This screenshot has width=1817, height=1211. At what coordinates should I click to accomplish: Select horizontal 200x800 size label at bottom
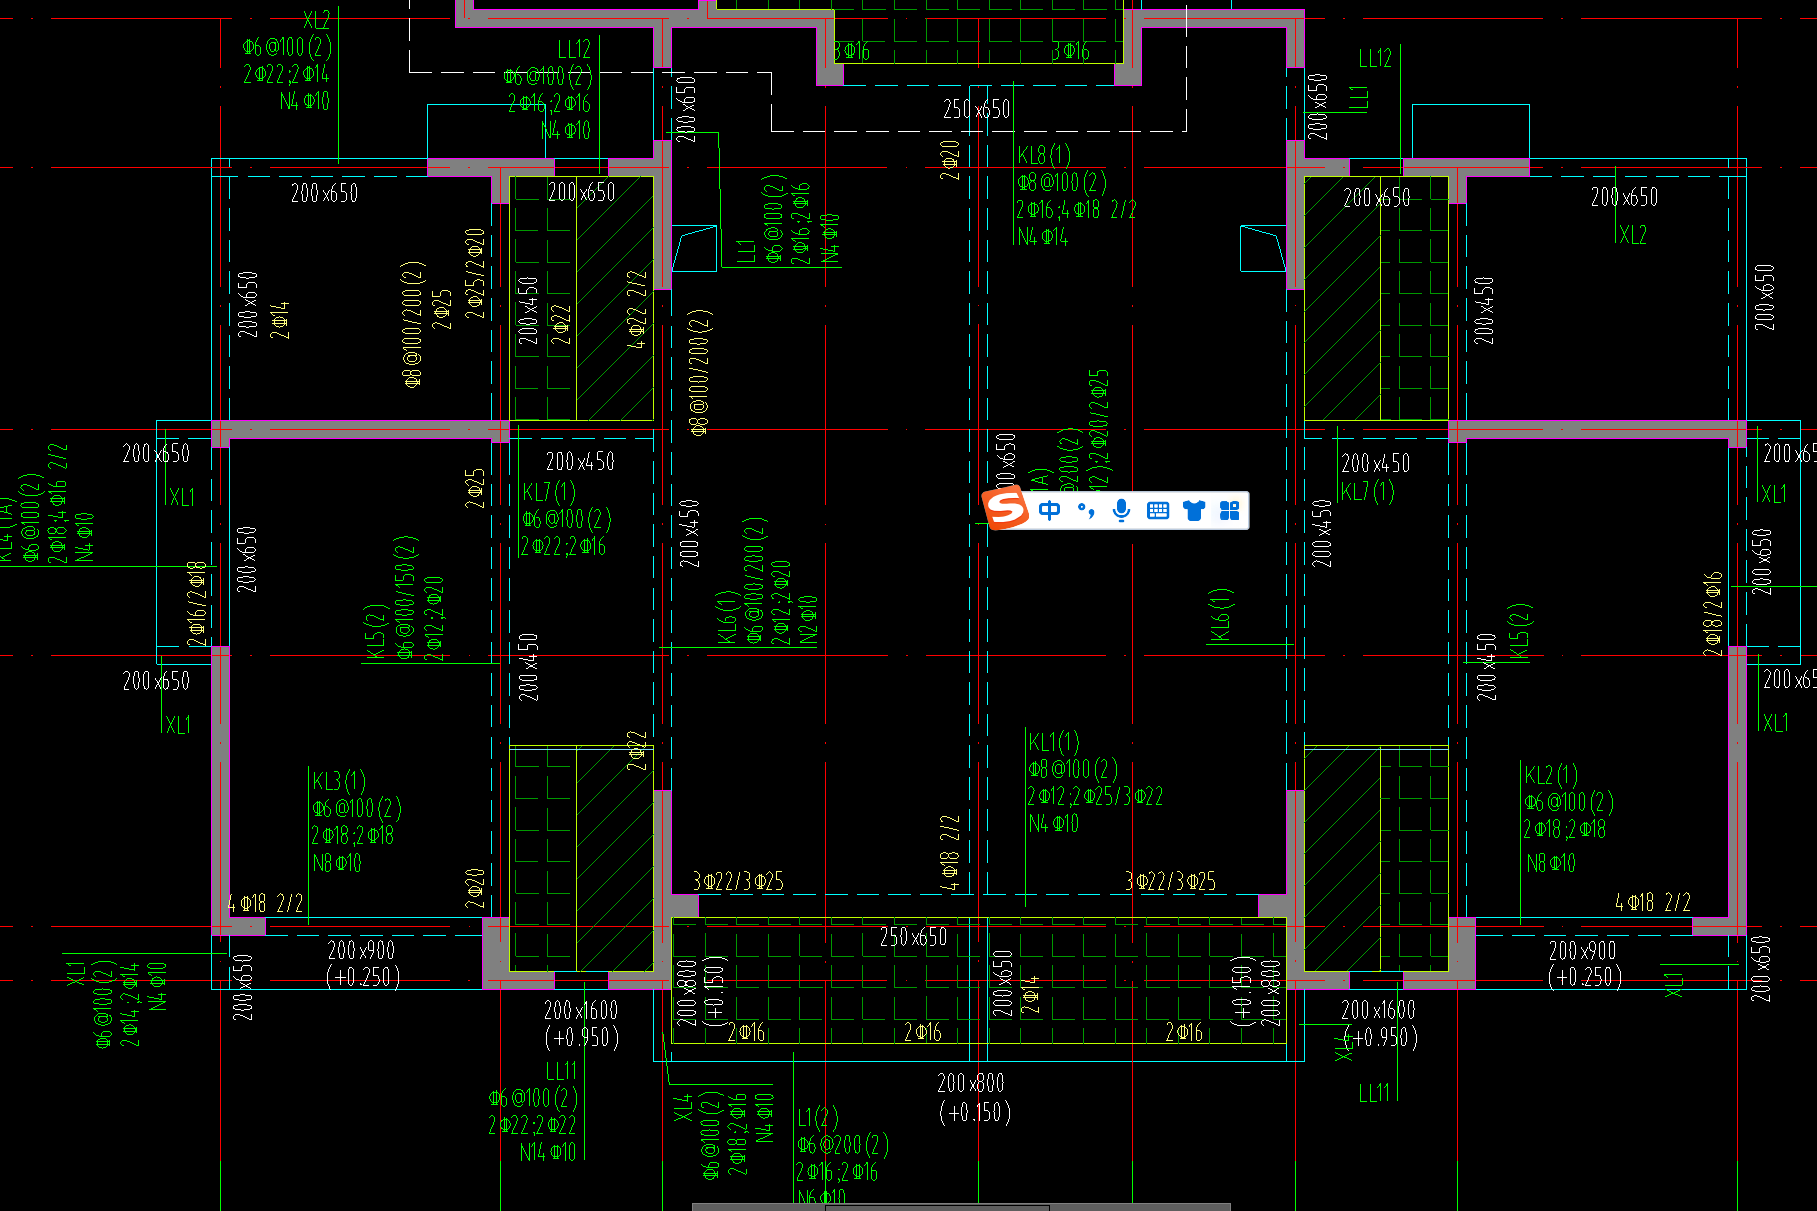pos(971,1083)
